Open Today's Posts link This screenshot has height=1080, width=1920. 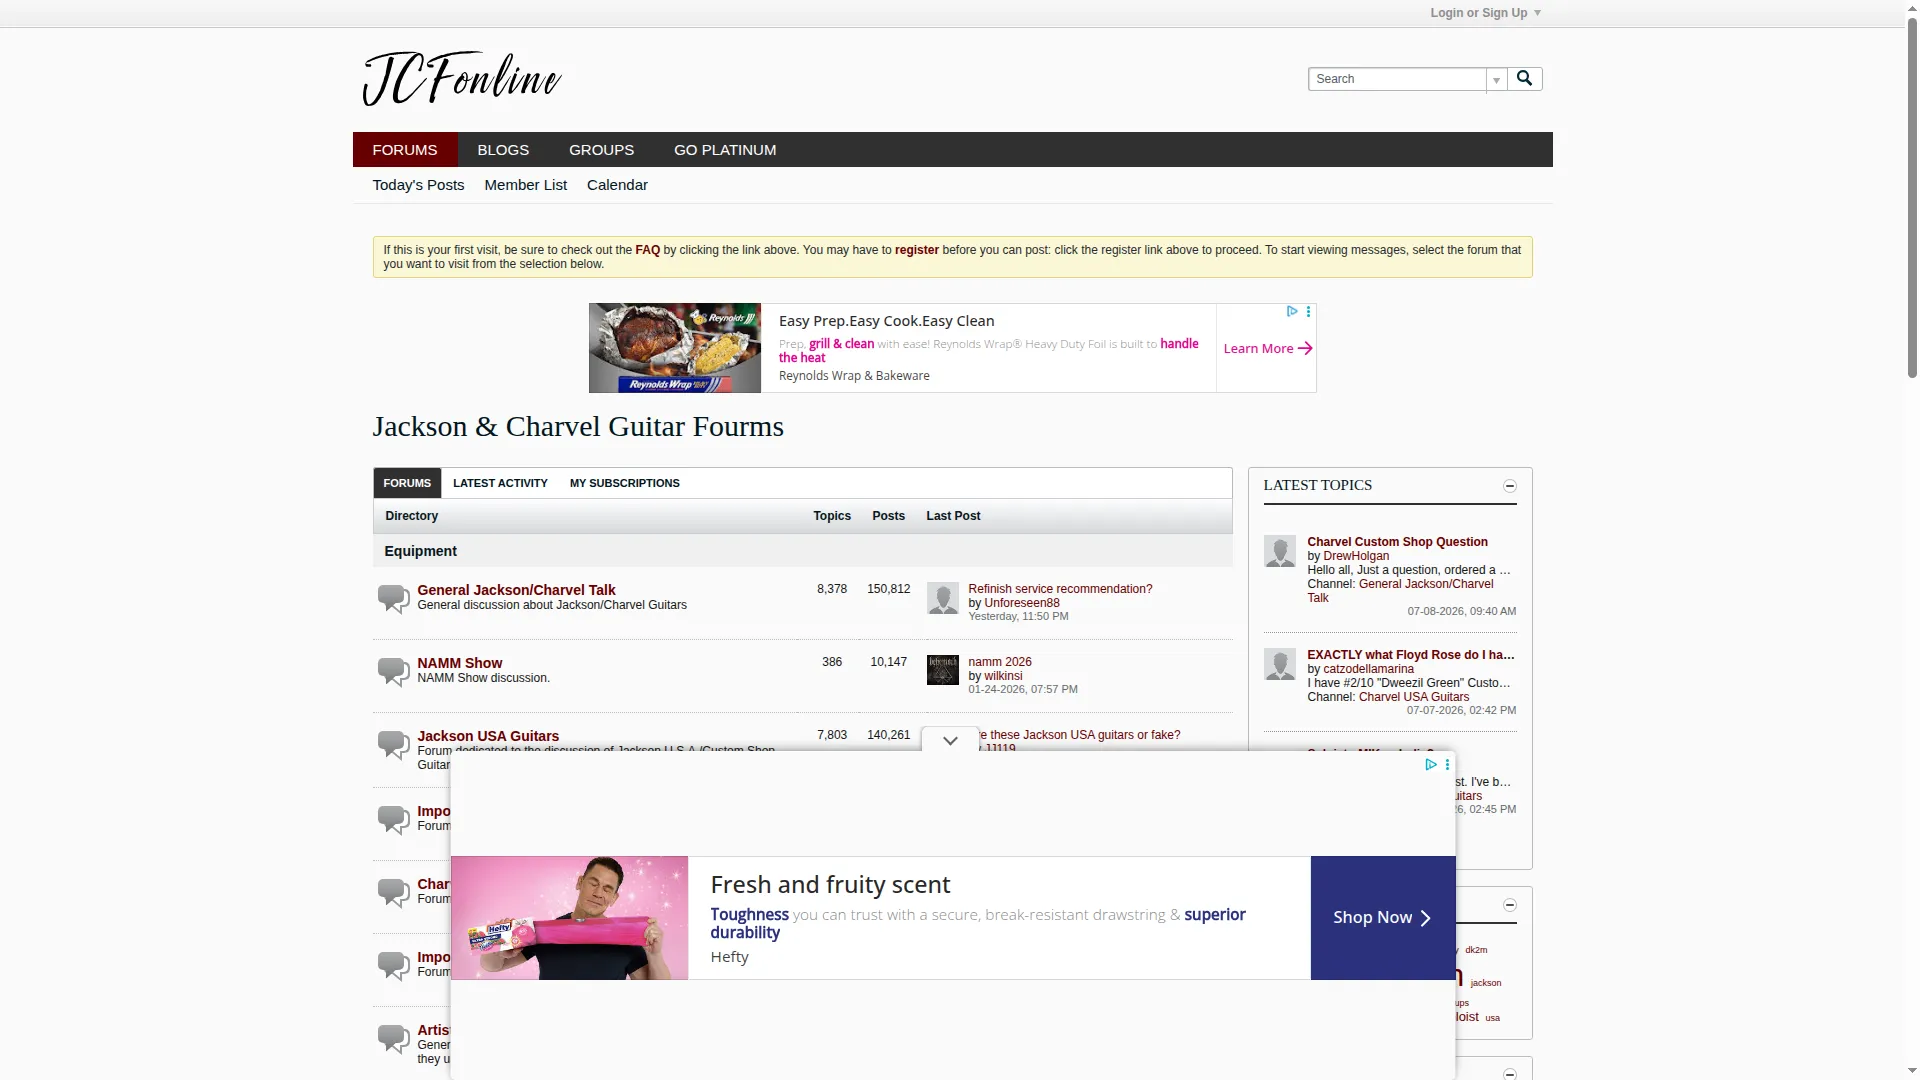418,185
